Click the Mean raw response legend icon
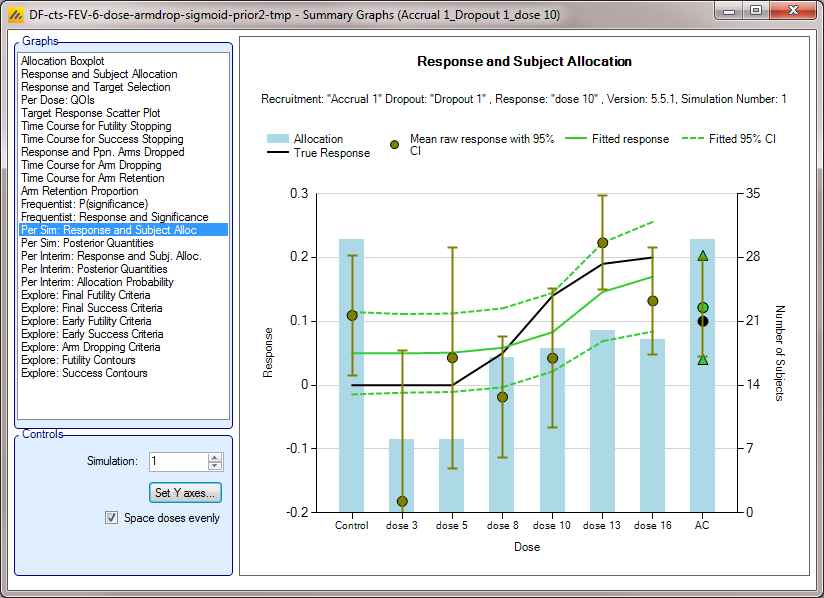The height and width of the screenshot is (598, 824). (394, 145)
